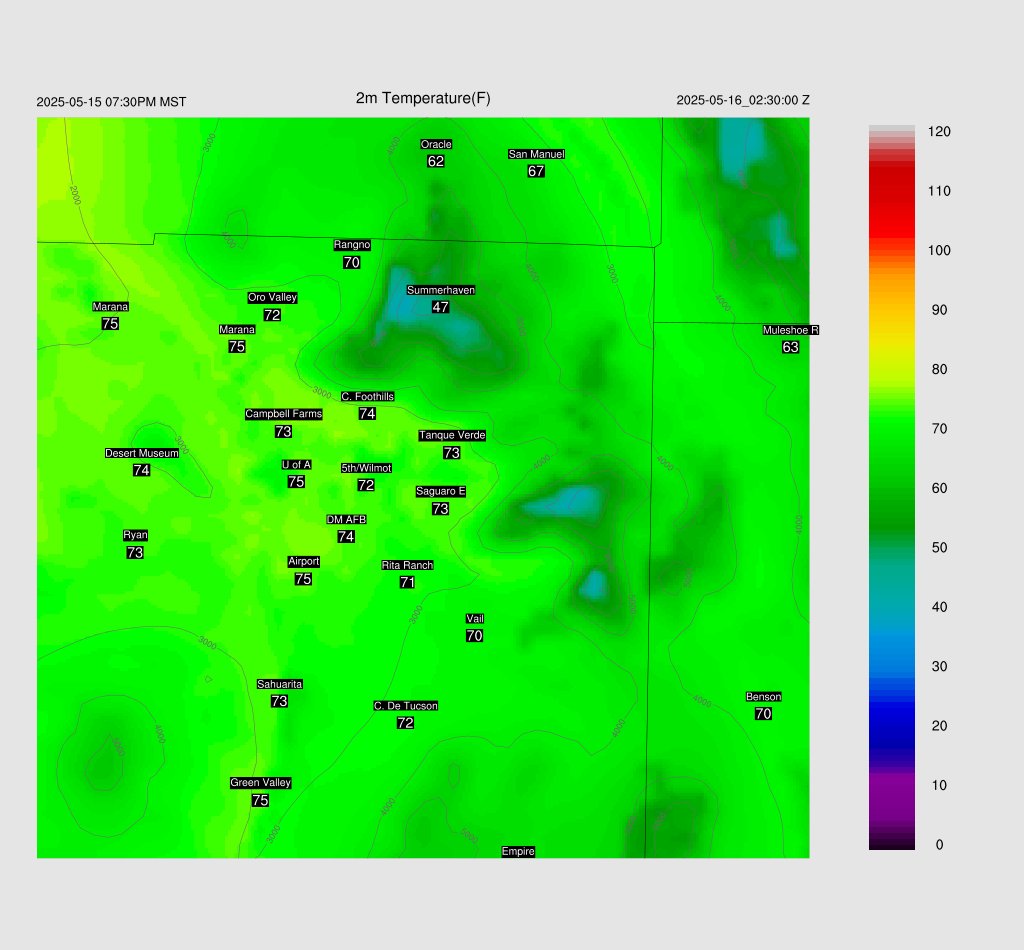Click the Airport station label
This screenshot has width=1024, height=950.
click(304, 562)
